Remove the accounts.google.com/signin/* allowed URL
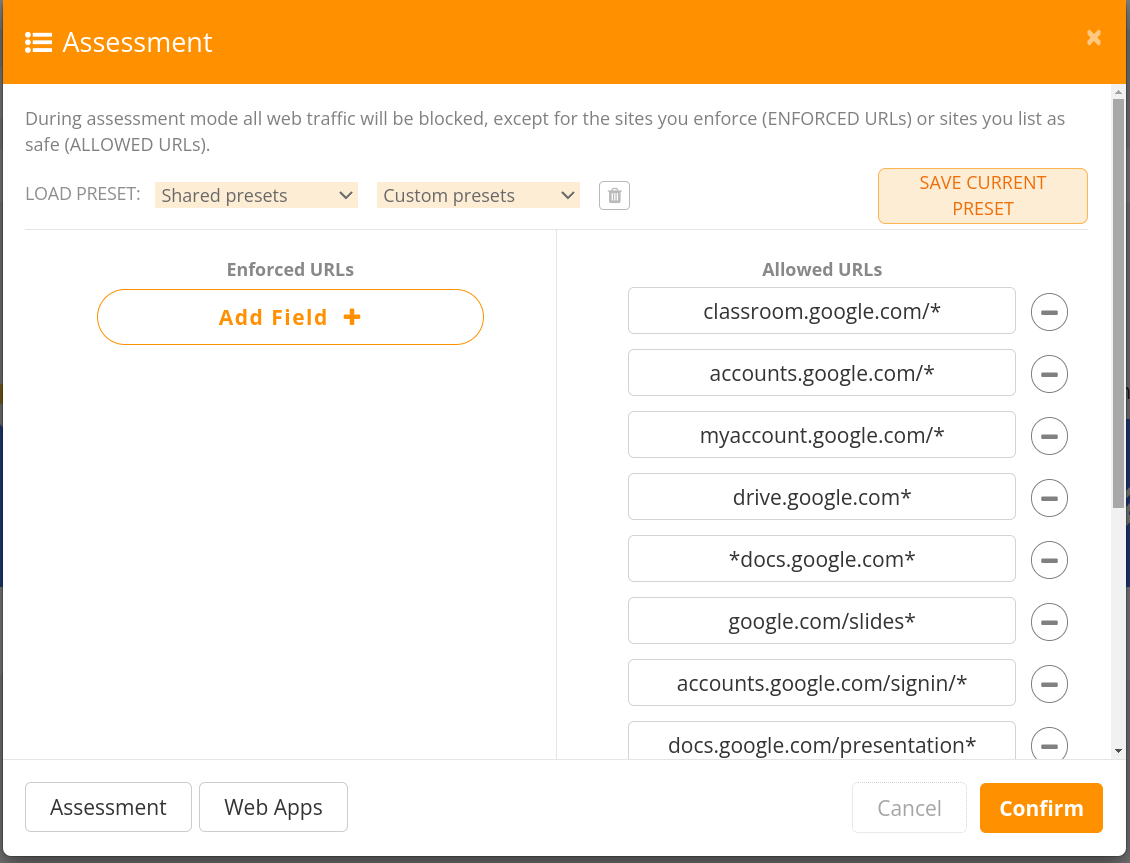 [x=1049, y=684]
